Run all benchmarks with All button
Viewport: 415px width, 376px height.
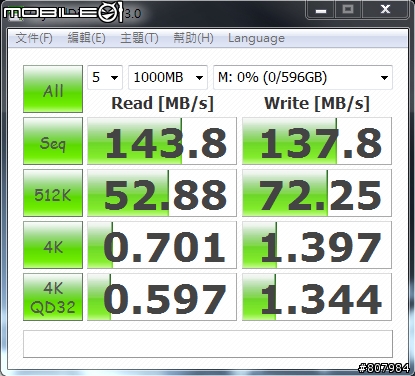[53, 89]
